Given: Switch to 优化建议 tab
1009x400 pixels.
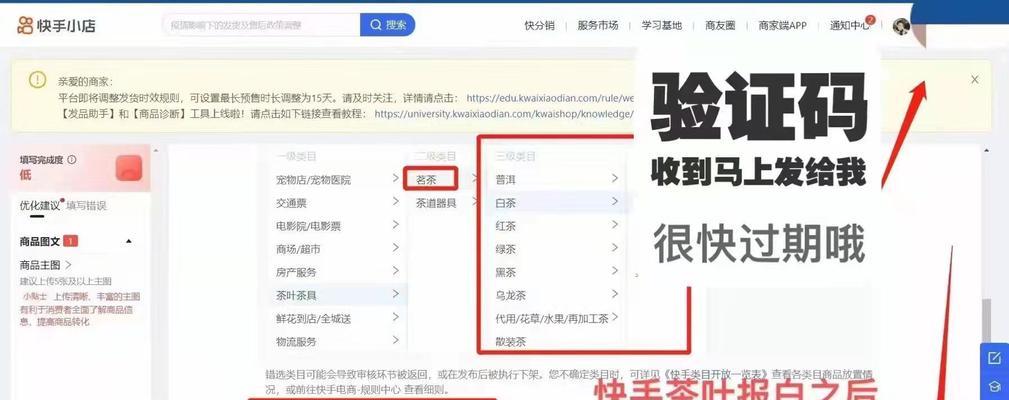Looking at the screenshot, I should click(x=39, y=206).
